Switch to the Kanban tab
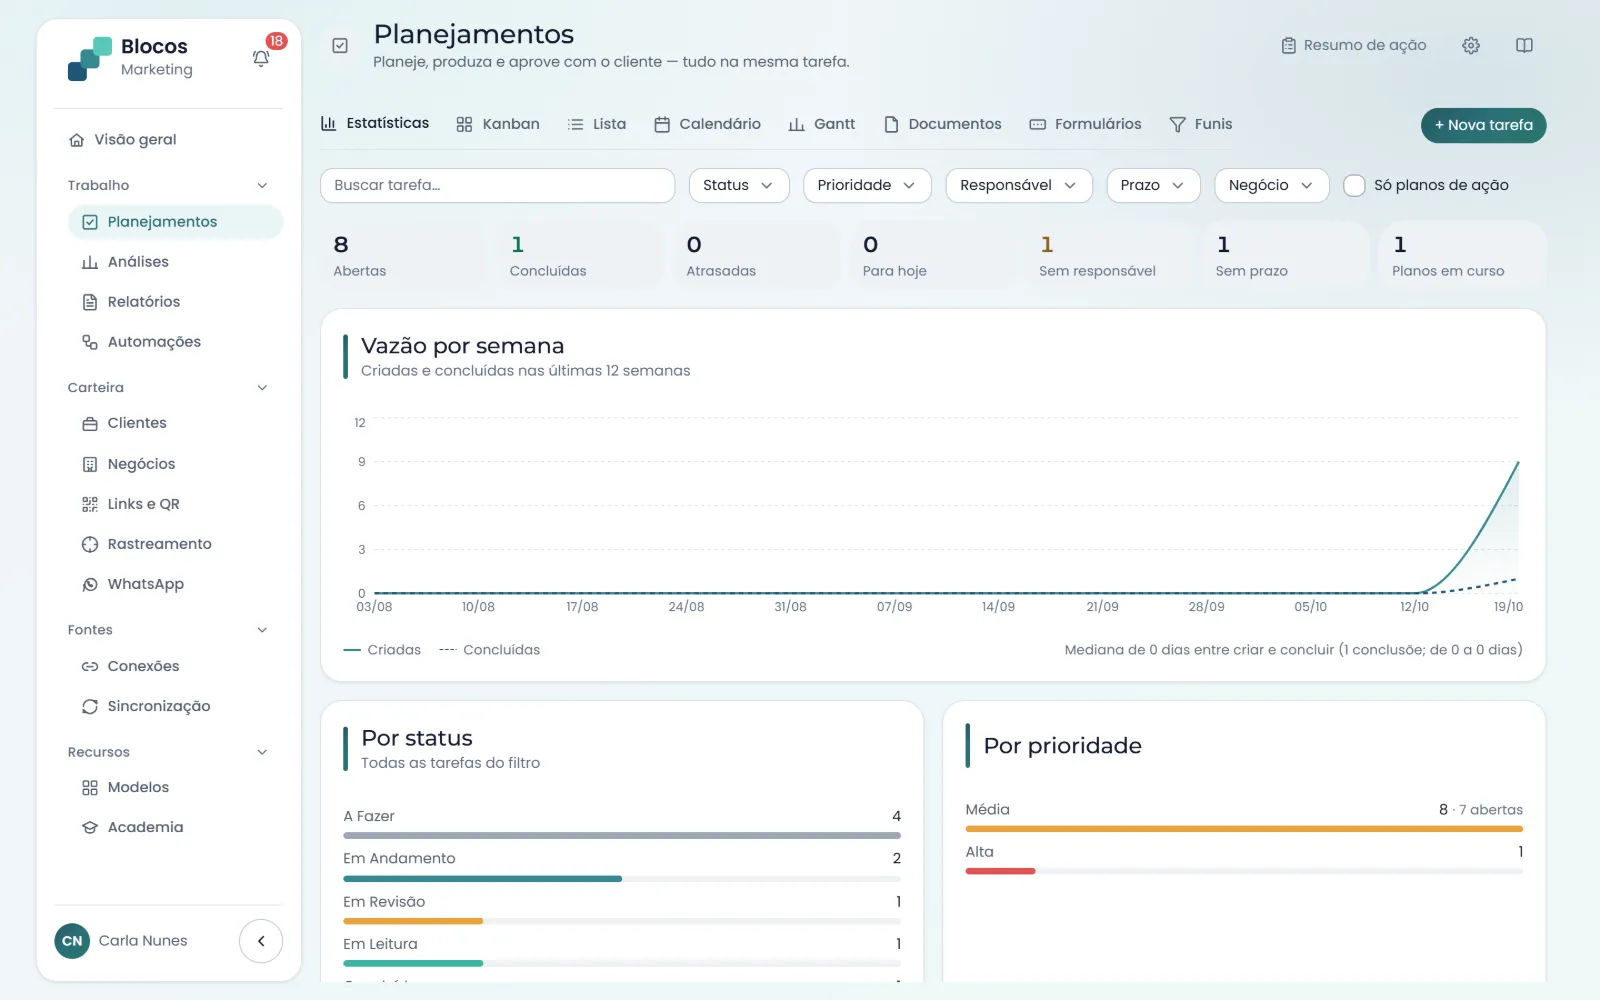 [498, 124]
